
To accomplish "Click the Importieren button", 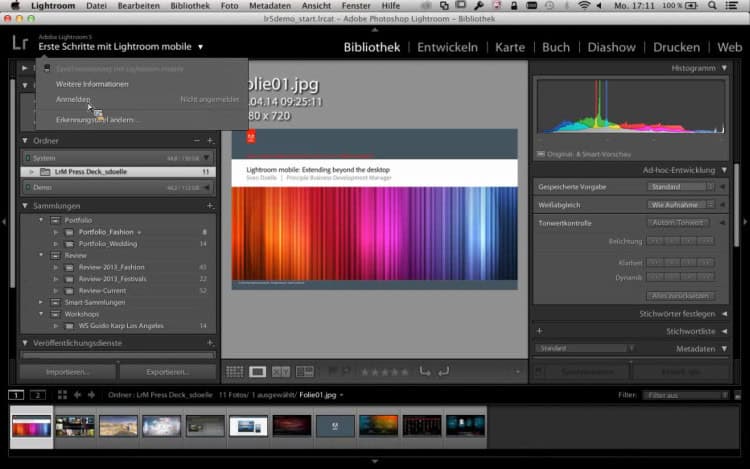I will [68, 371].
